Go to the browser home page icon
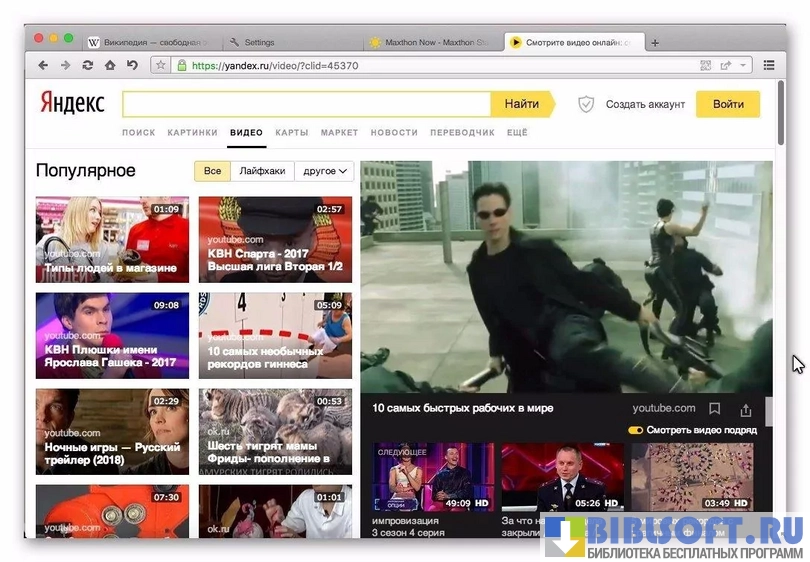 110,65
